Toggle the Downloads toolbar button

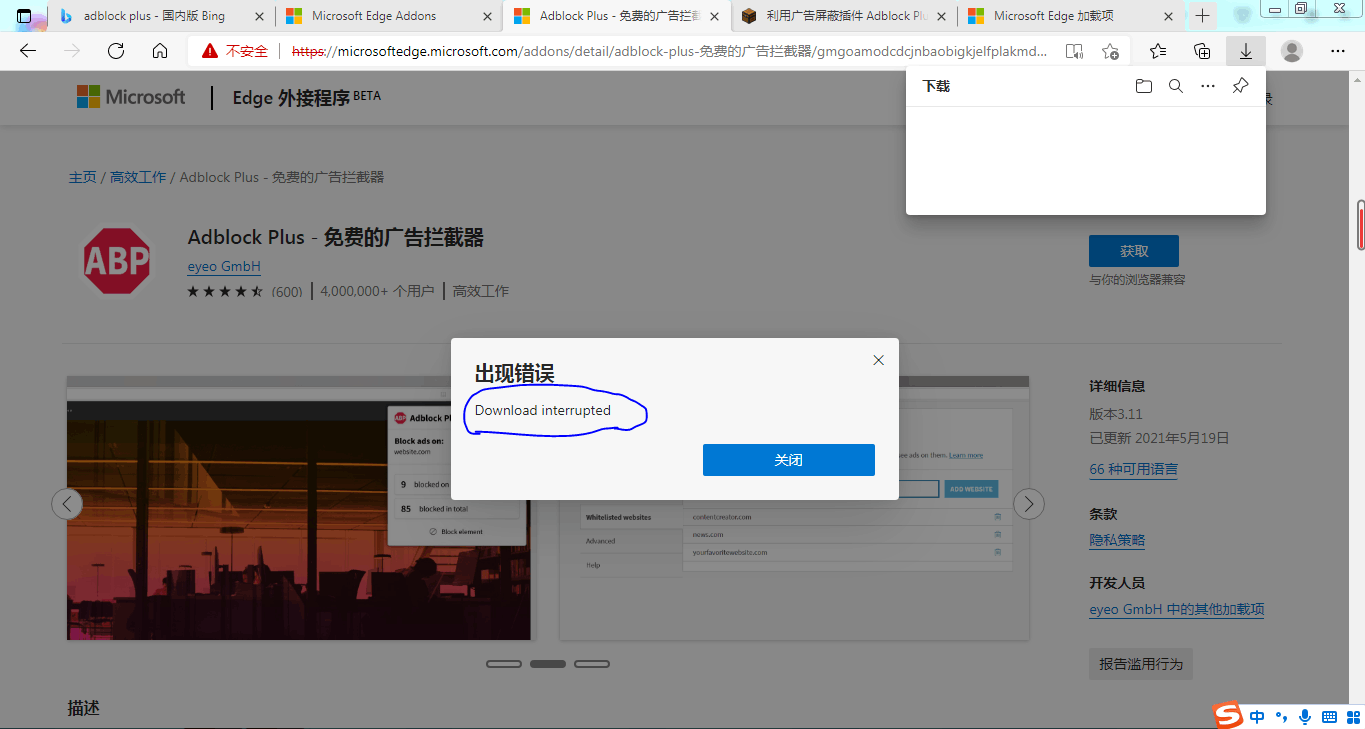coord(1246,51)
